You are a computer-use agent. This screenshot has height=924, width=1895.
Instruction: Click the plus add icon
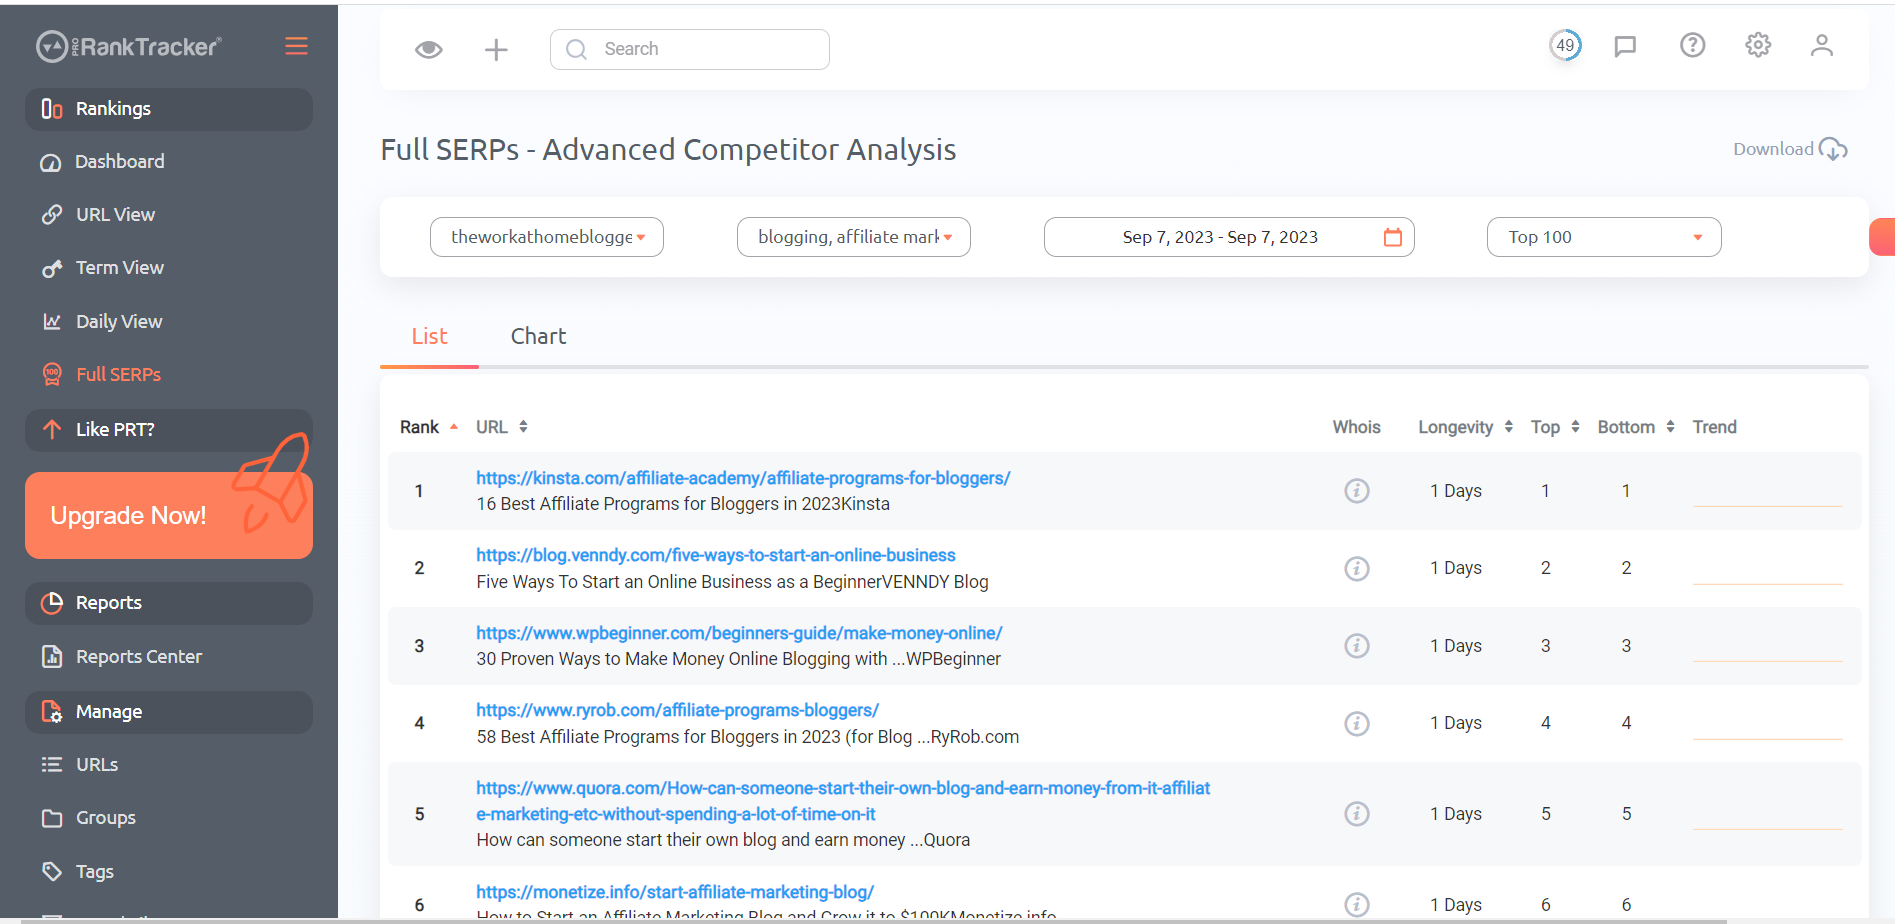[496, 49]
